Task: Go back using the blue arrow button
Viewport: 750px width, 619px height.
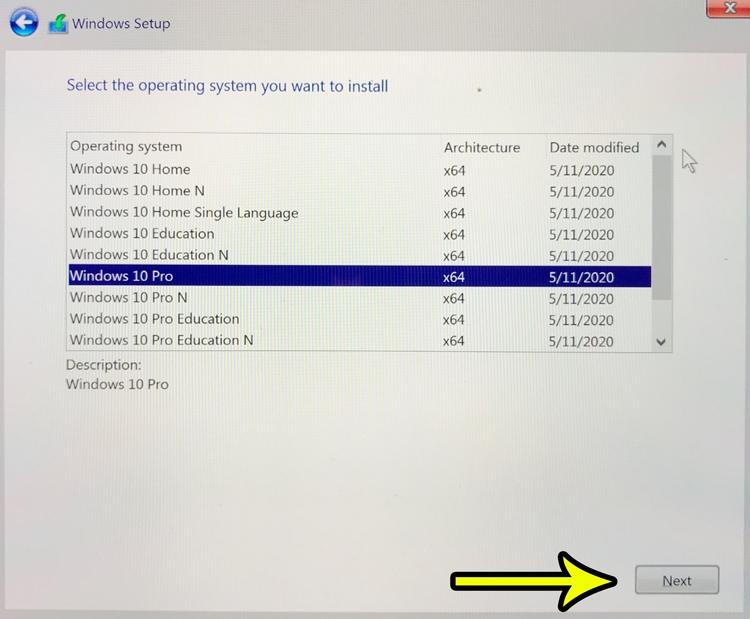Action: click(24, 22)
